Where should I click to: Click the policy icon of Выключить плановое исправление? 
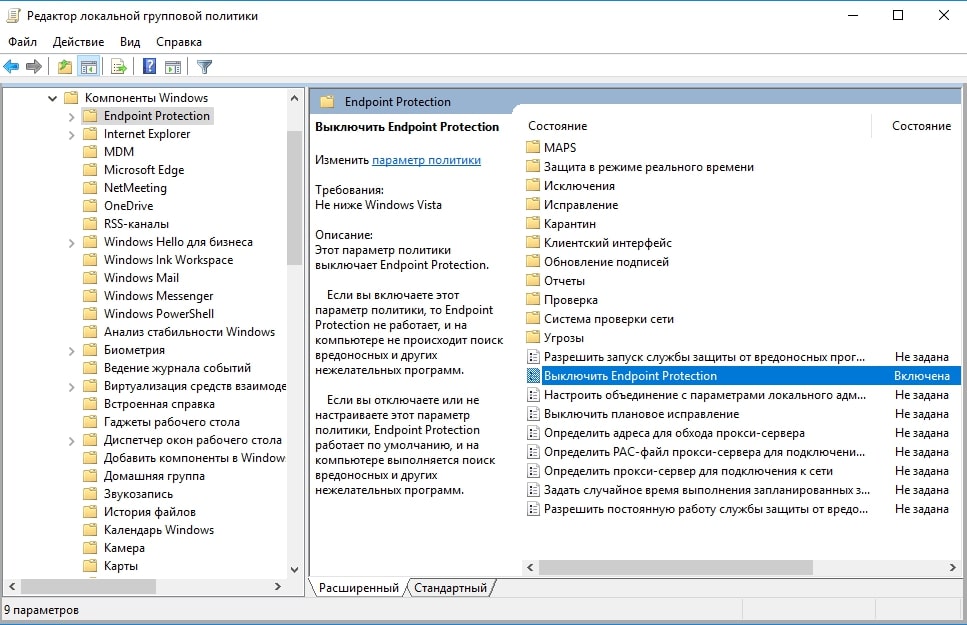(x=533, y=413)
